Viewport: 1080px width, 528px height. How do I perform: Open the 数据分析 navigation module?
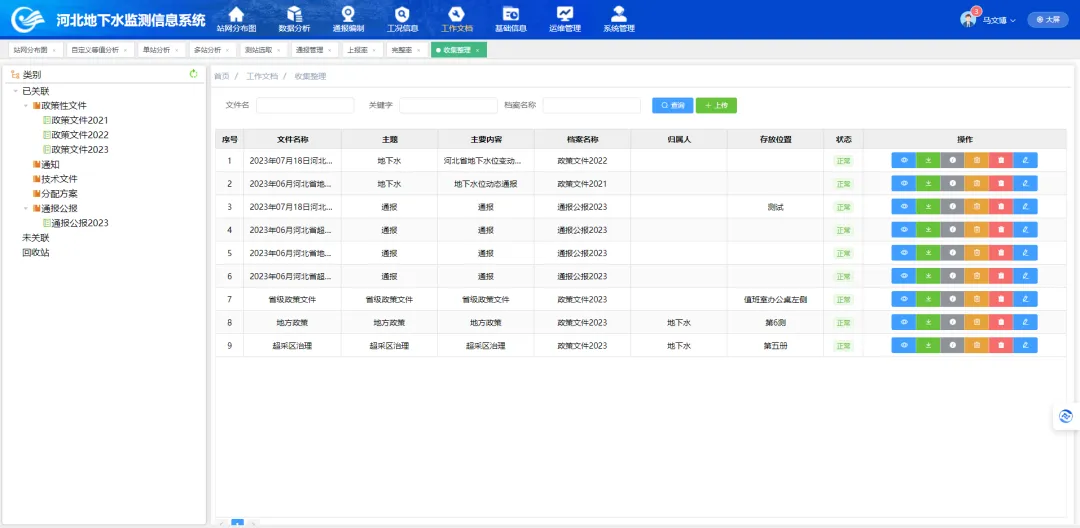point(294,18)
